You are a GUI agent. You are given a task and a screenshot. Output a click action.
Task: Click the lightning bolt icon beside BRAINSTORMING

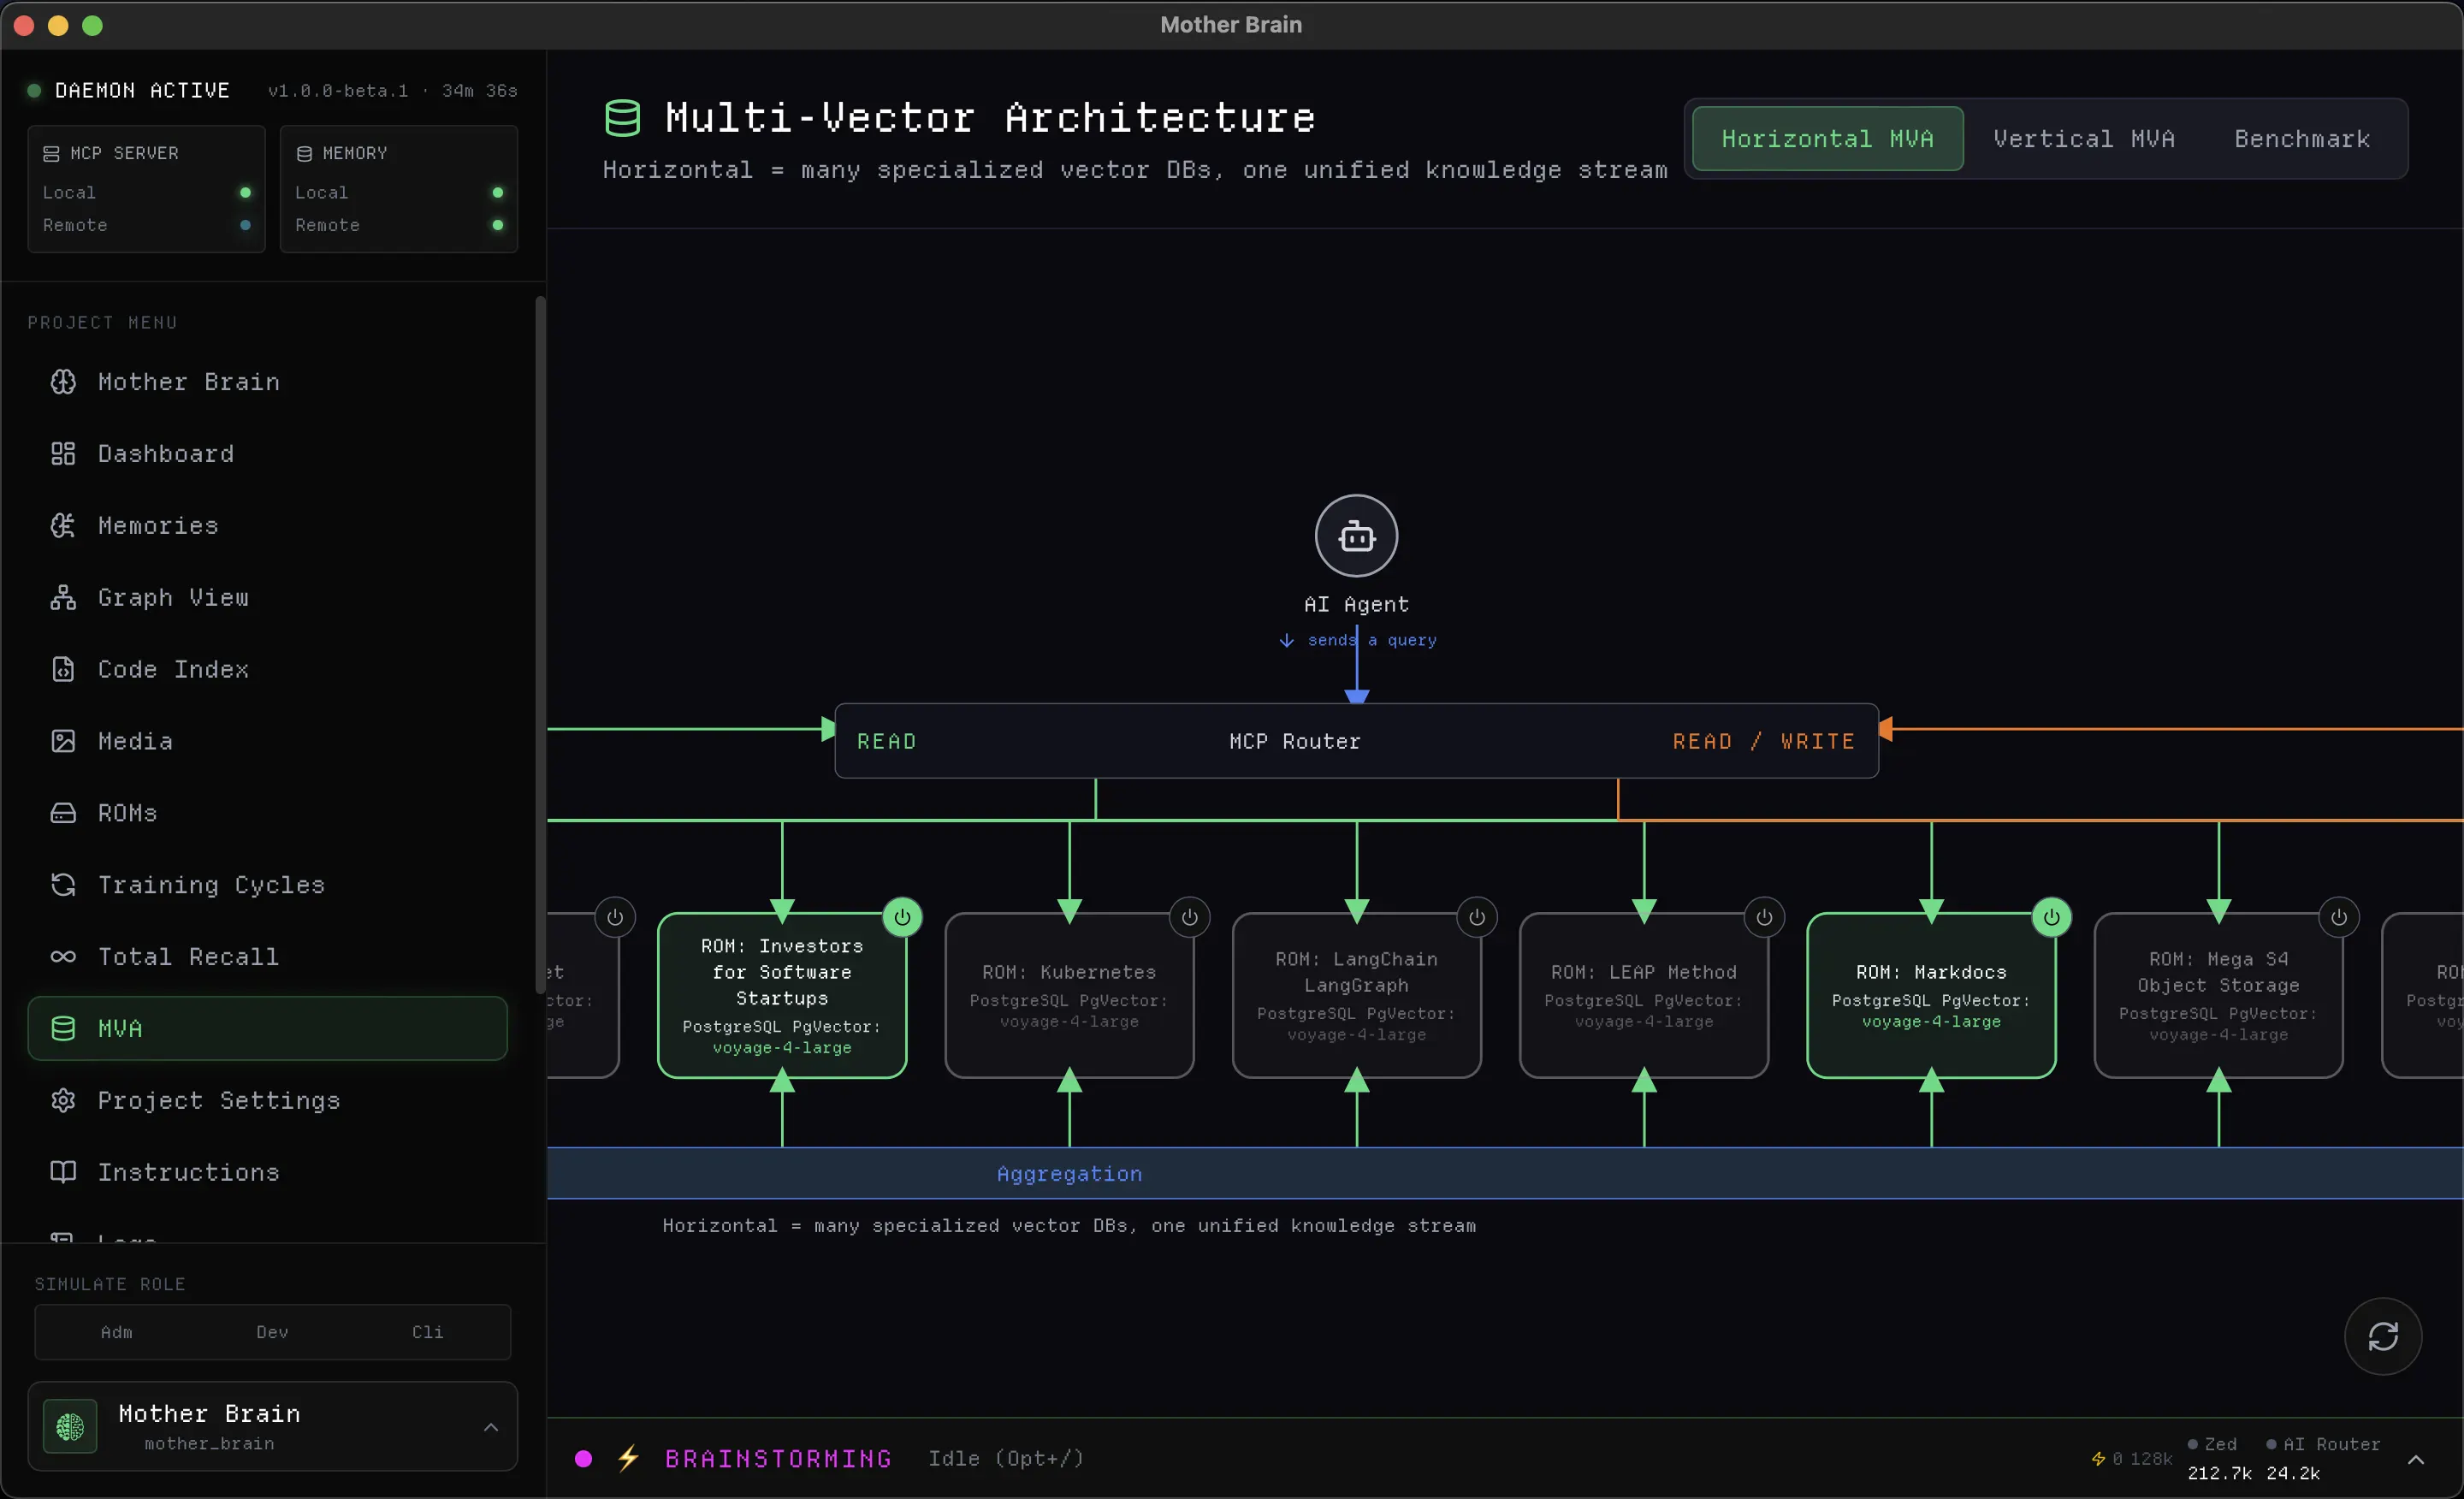[628, 1459]
